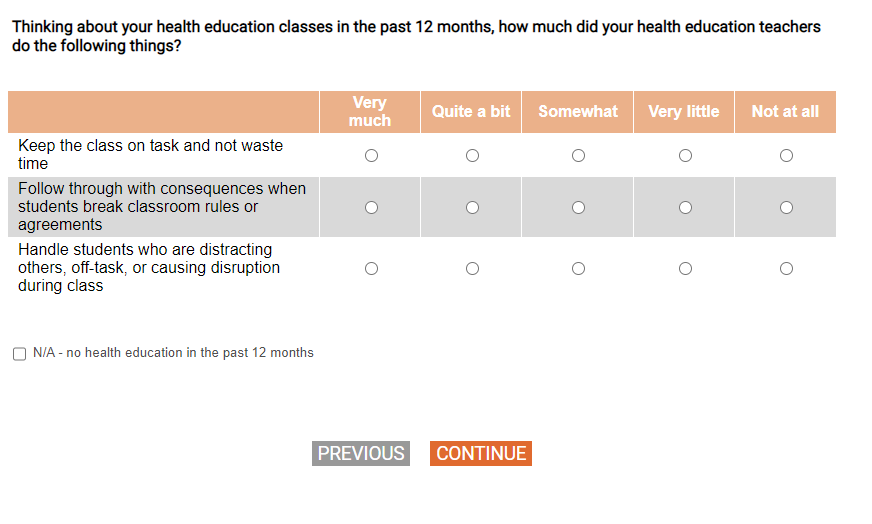Click the 'Very much' column header
This screenshot has width=872, height=524.
coord(370,112)
